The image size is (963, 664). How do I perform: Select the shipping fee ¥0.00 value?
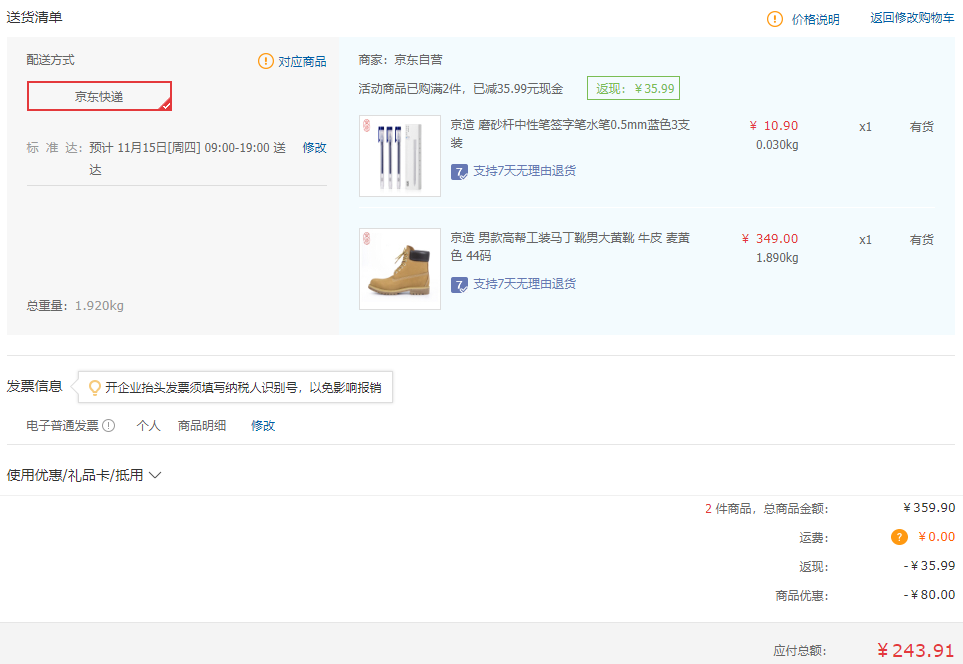937,537
